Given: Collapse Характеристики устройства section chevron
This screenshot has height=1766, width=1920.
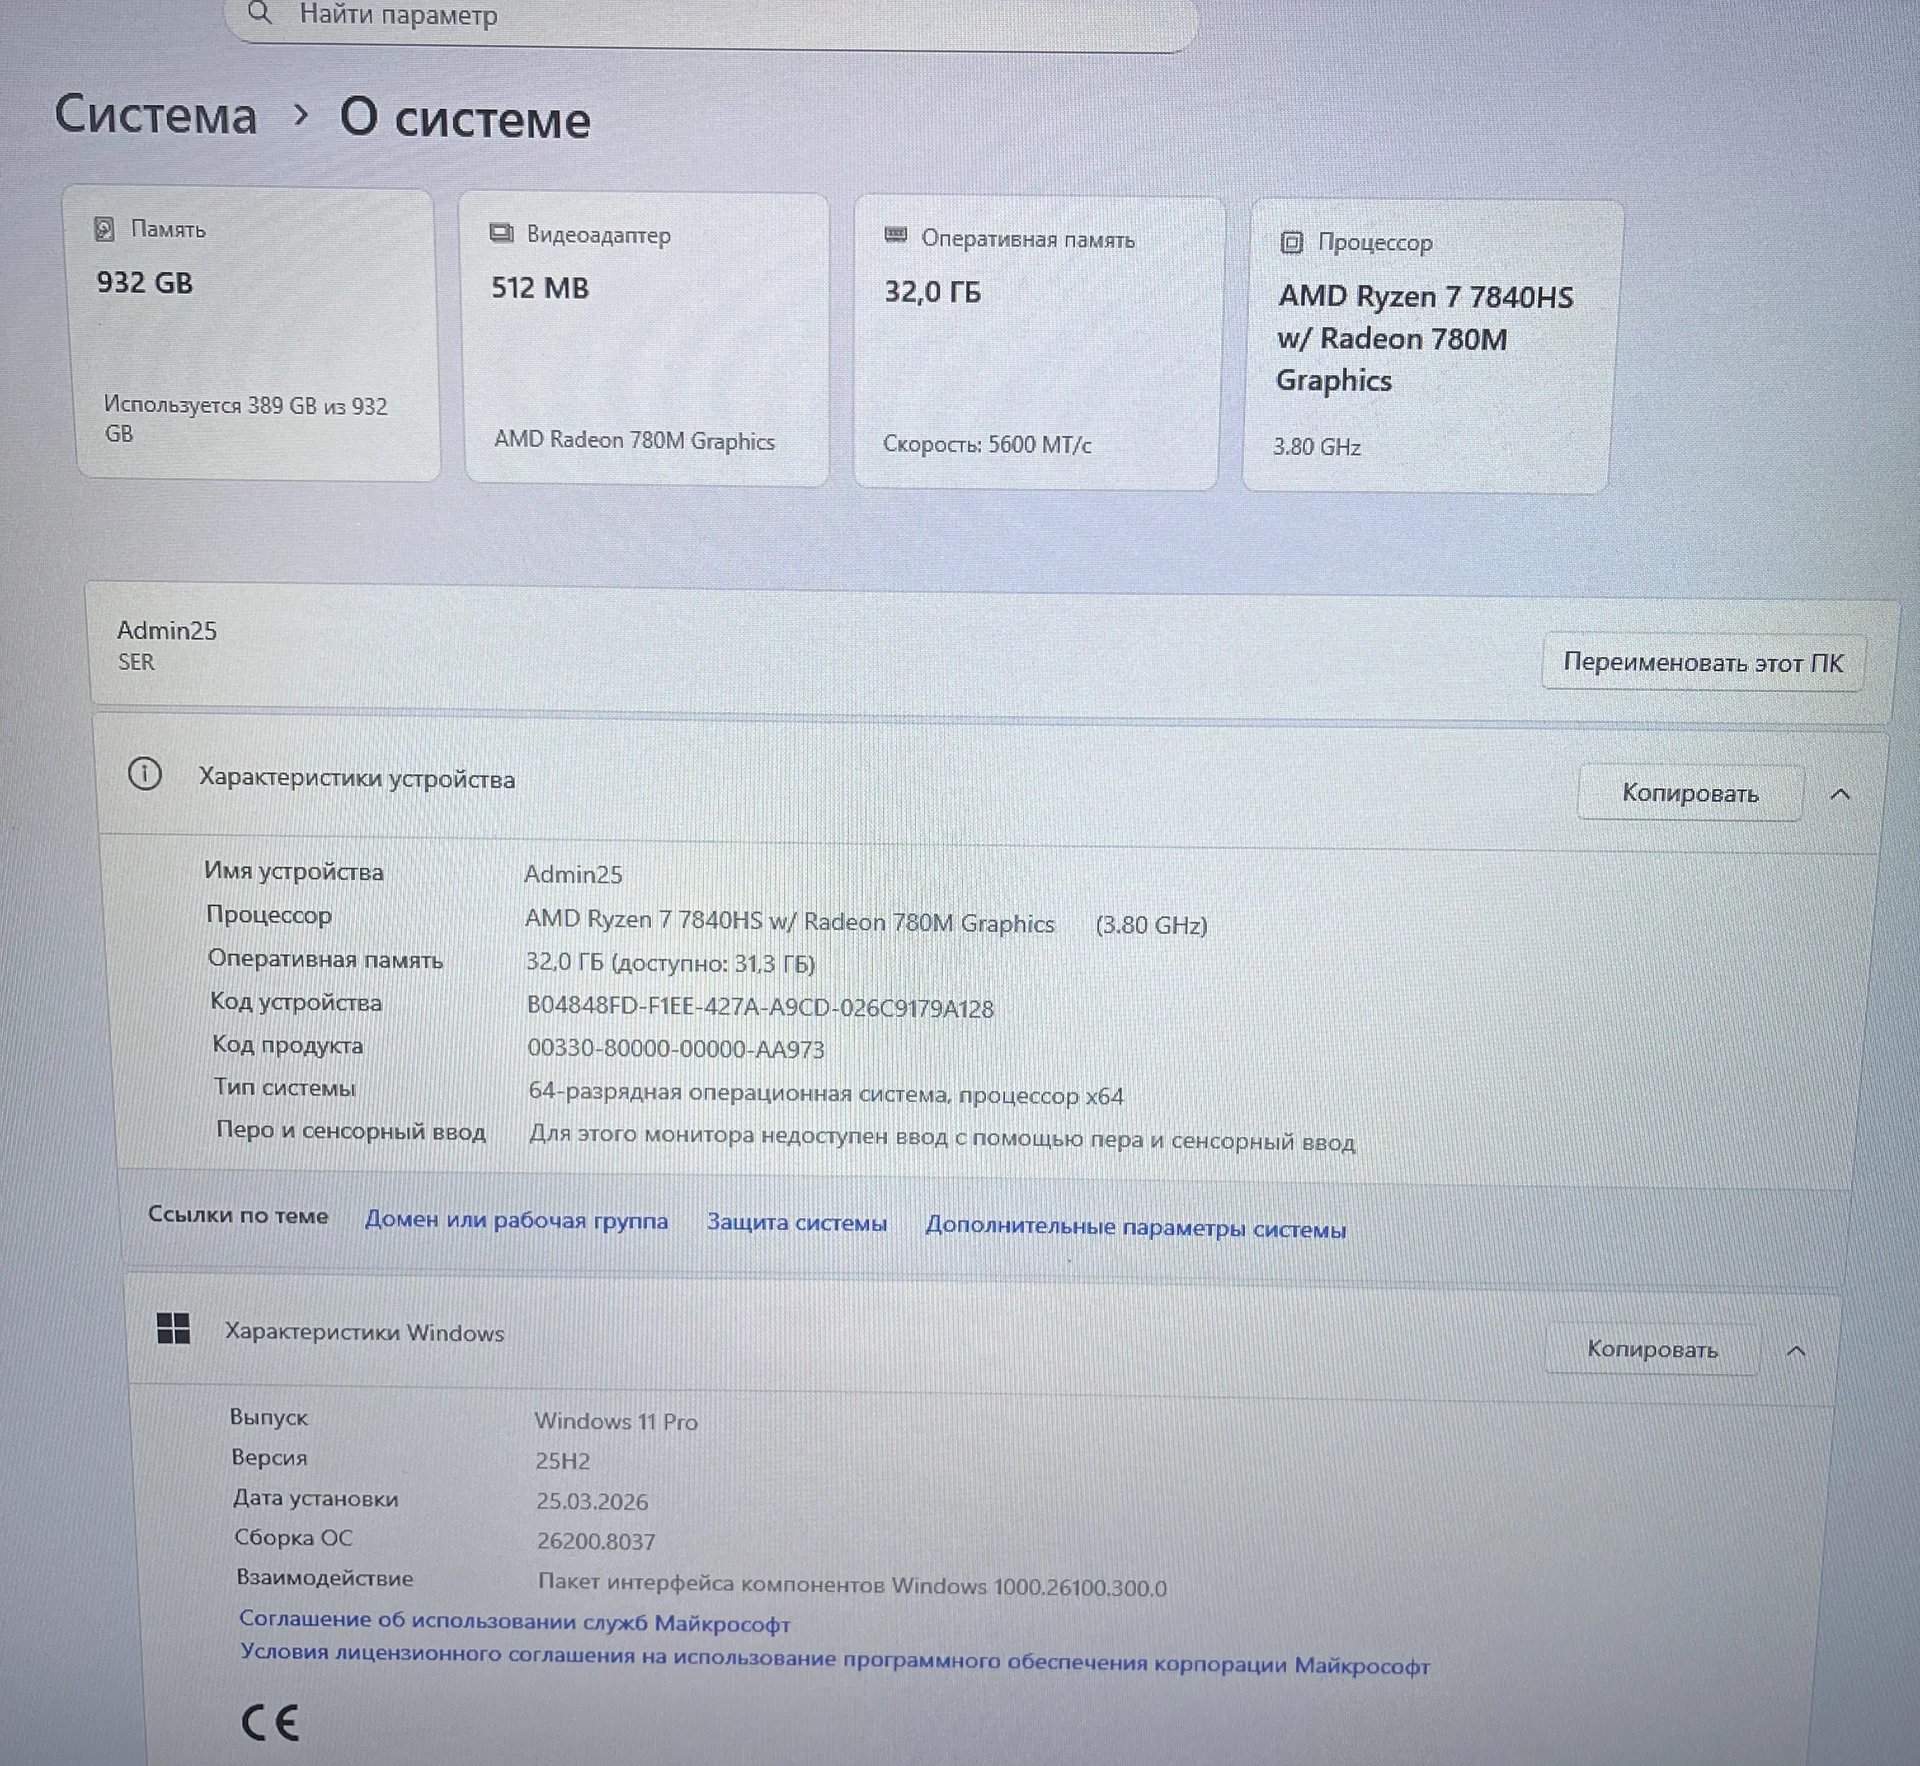Looking at the screenshot, I should pyautogui.click(x=1840, y=794).
